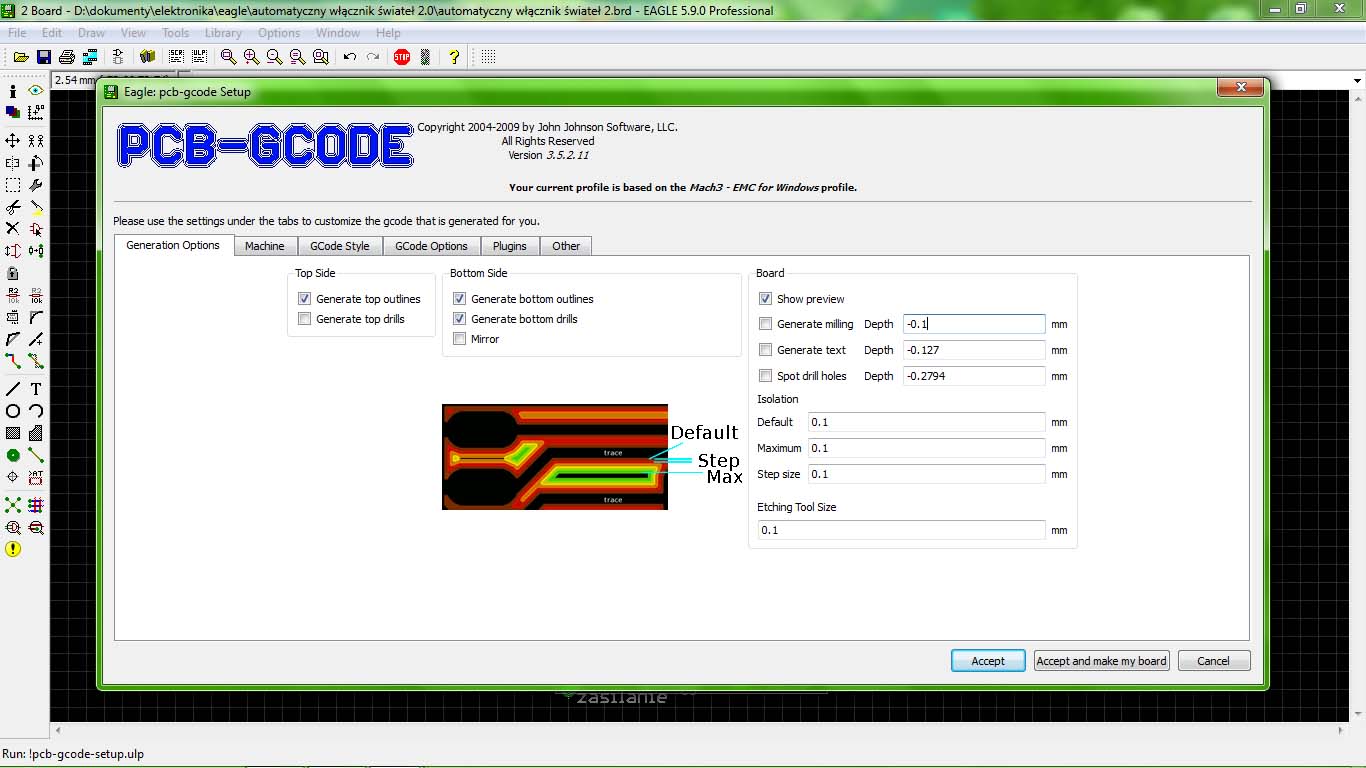Enable Spot drill holes checkbox
The height and width of the screenshot is (768, 1366).
coord(765,376)
